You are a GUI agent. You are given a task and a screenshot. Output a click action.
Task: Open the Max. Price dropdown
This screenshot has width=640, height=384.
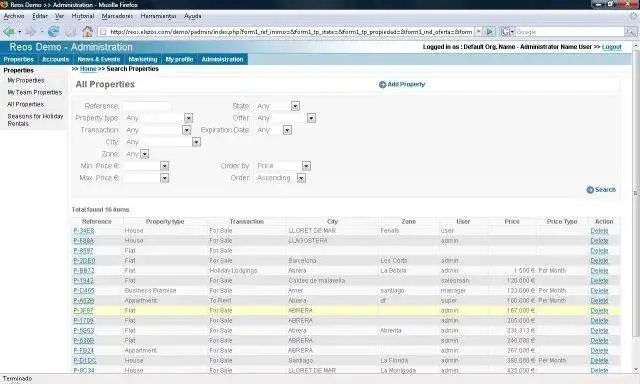[x=164, y=178]
